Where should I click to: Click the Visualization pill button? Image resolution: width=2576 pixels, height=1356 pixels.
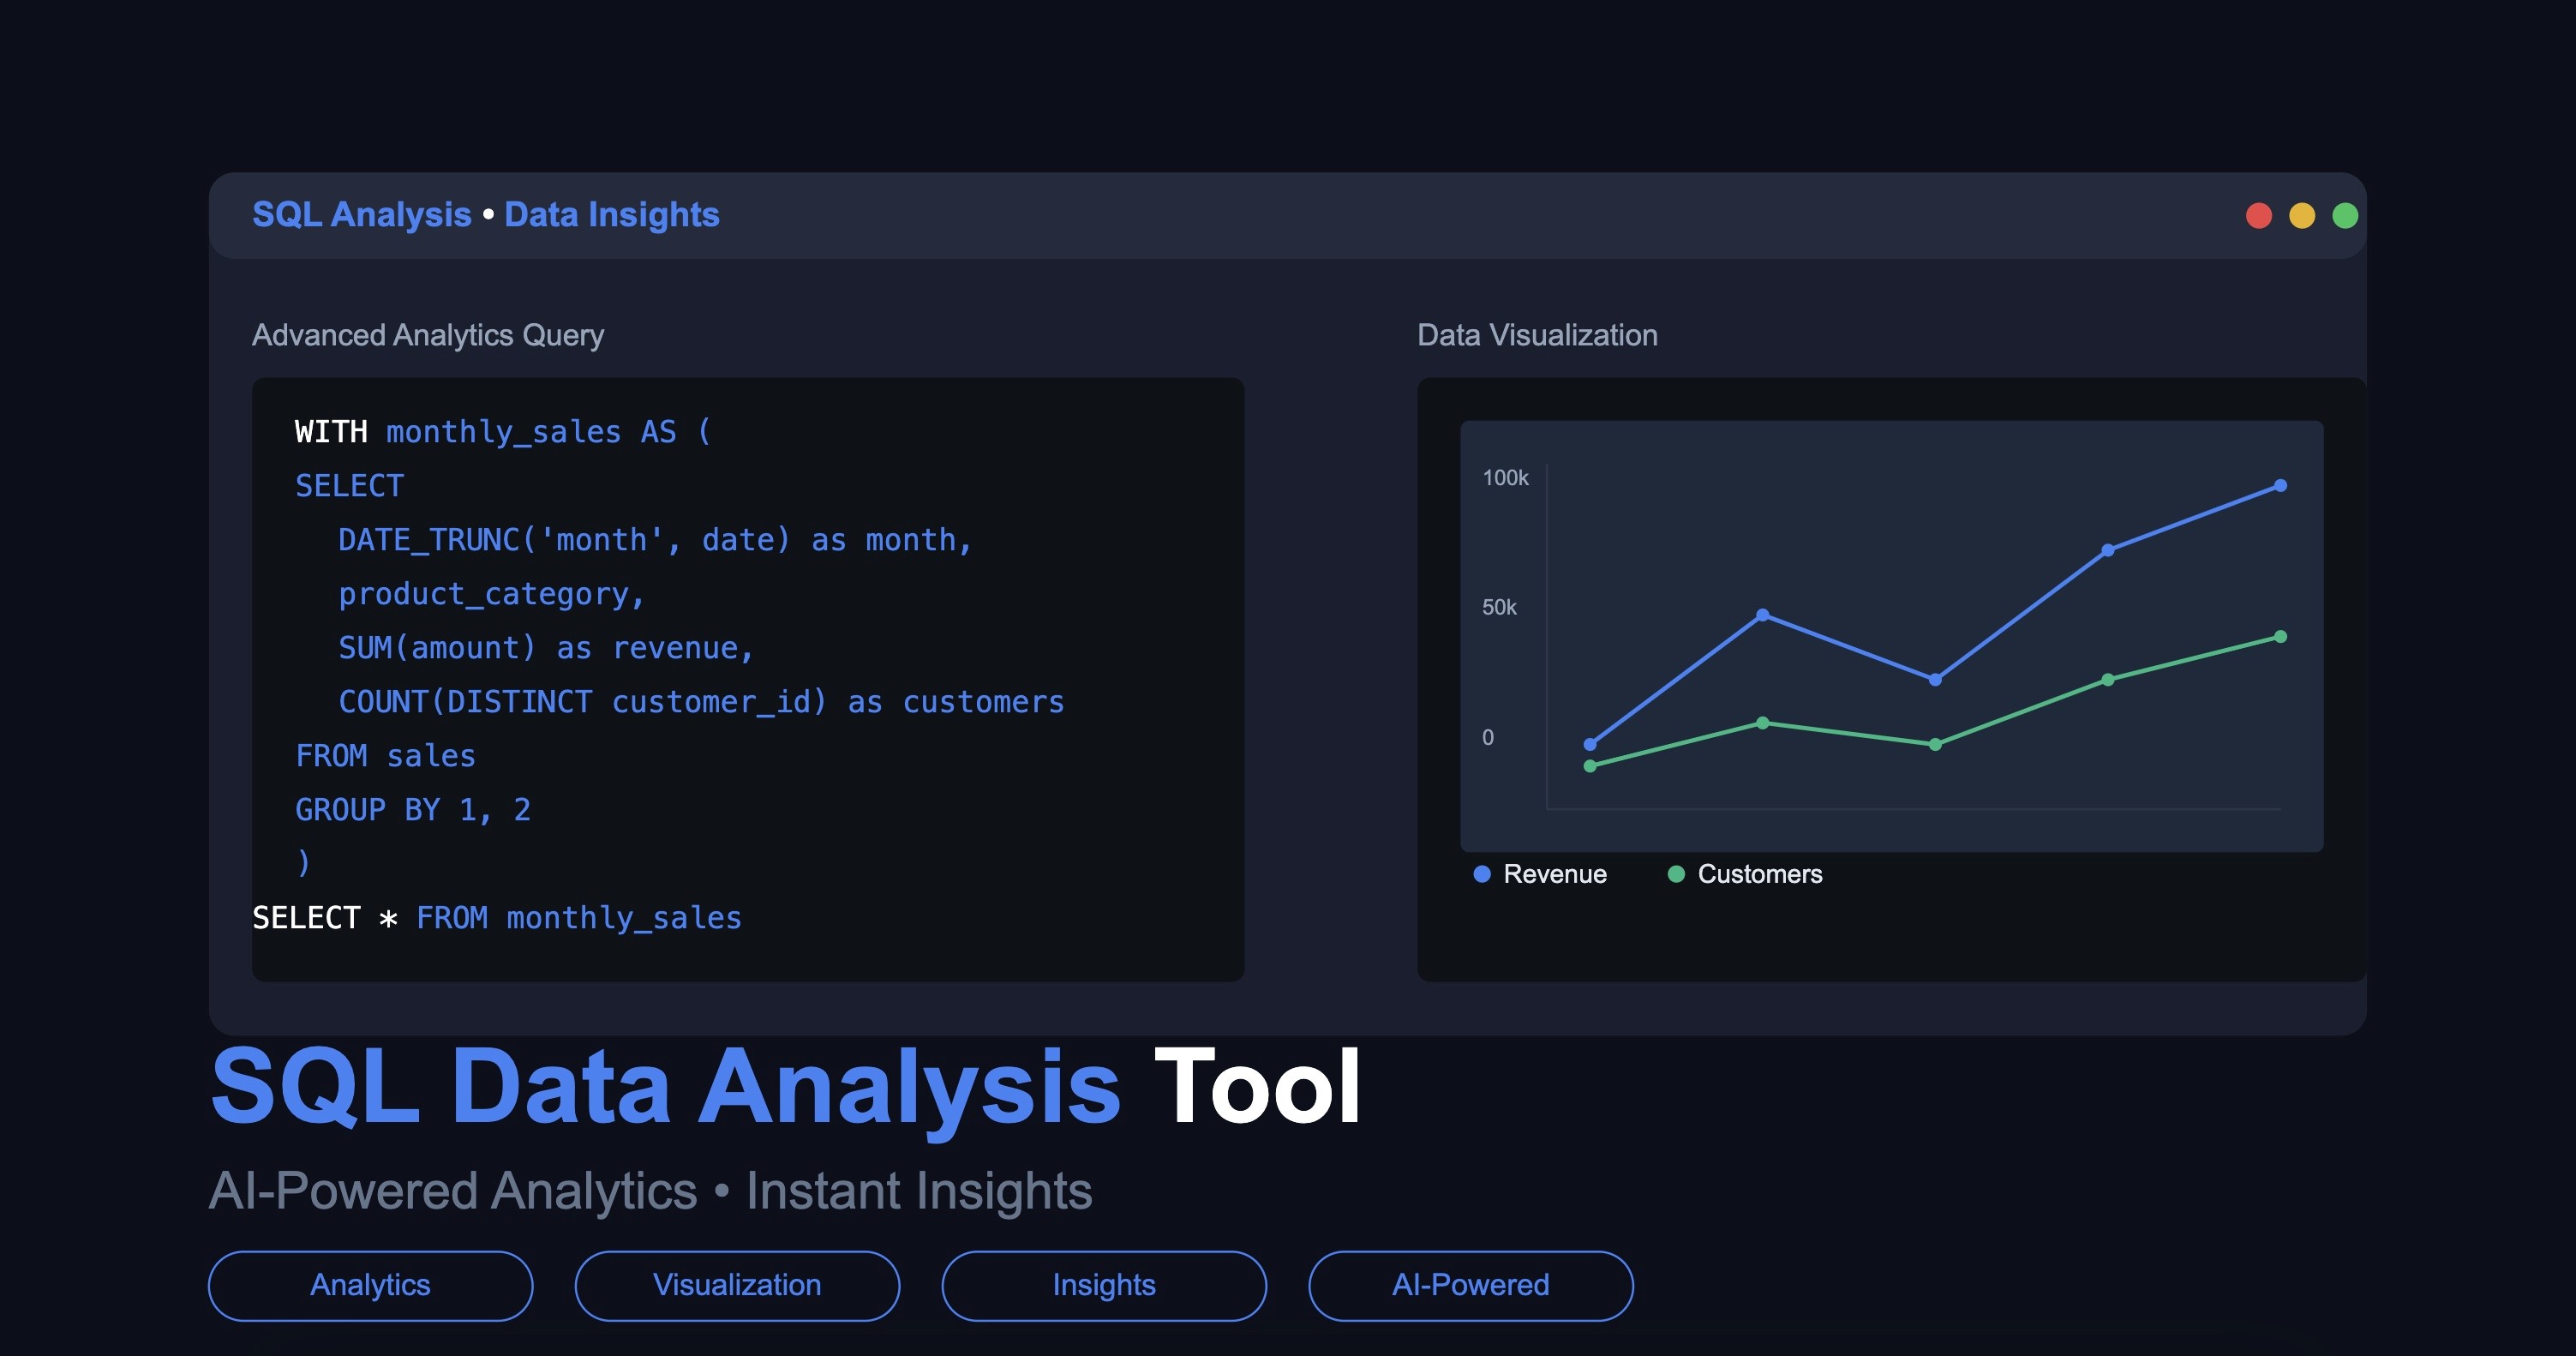737,1285
